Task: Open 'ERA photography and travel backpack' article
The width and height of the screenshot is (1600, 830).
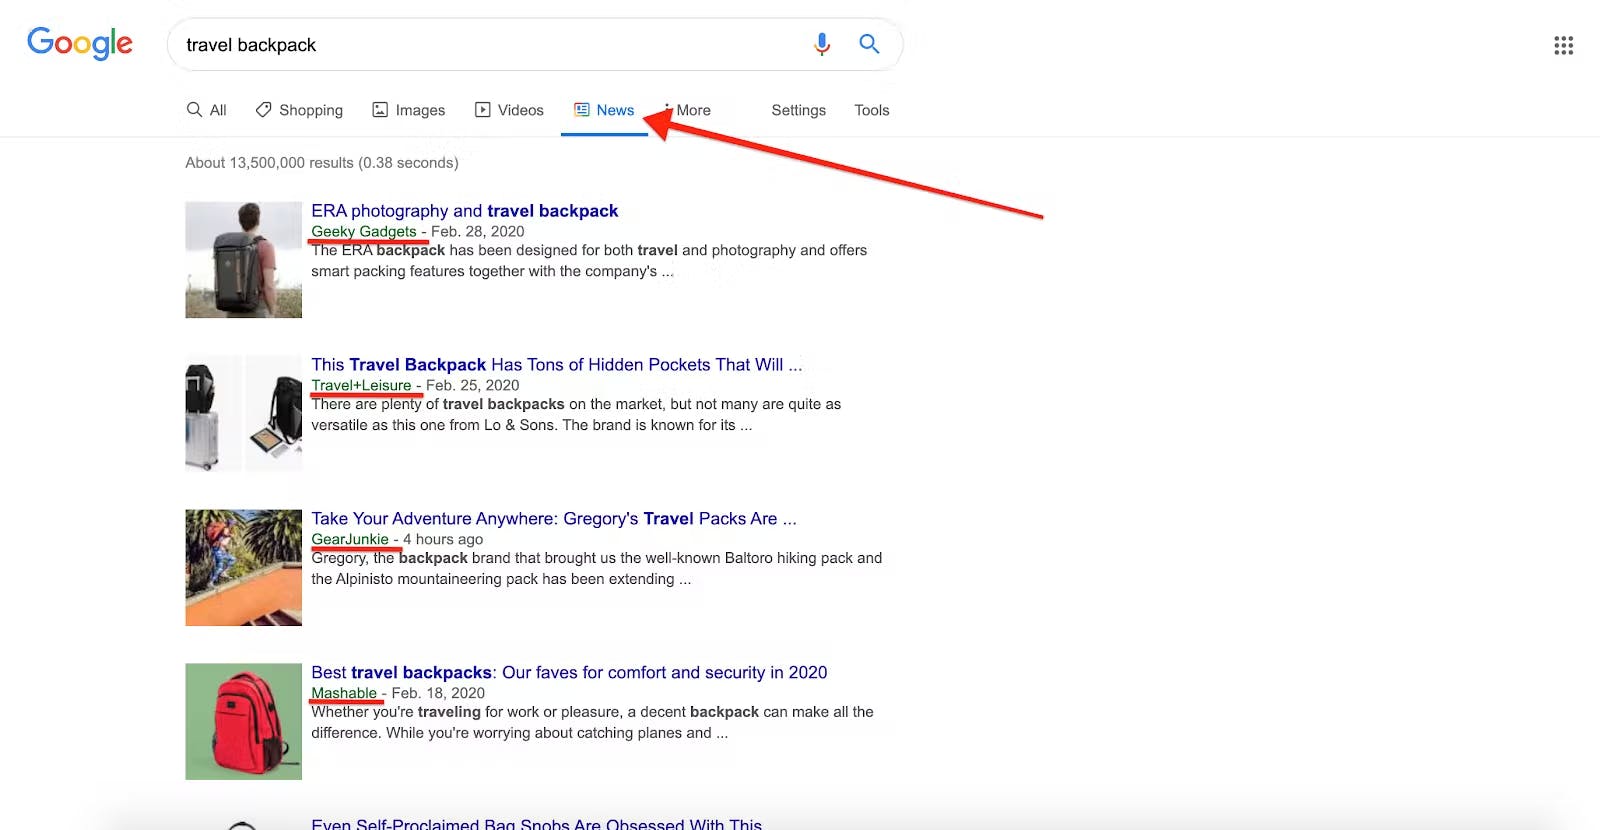Action: [x=464, y=211]
